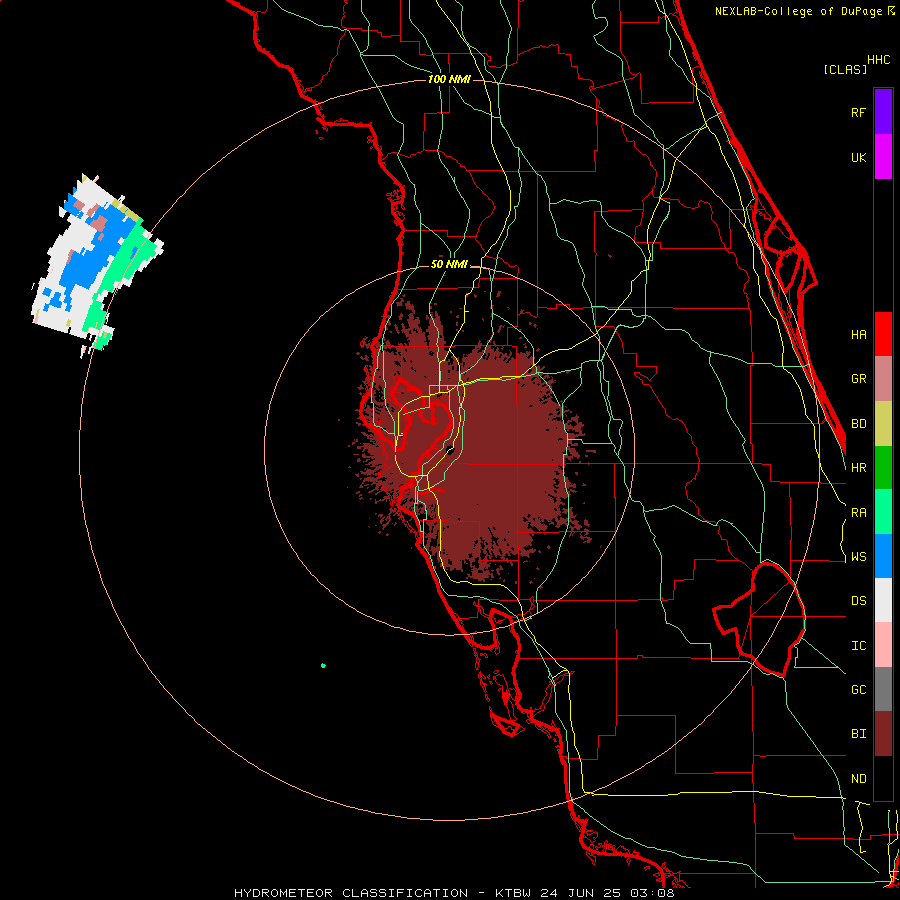
Task: Click the BD legend label
Action: (858, 424)
